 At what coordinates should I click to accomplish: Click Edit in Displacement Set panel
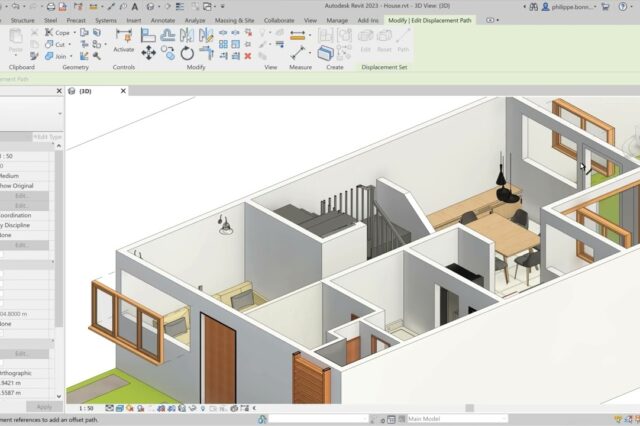click(365, 40)
